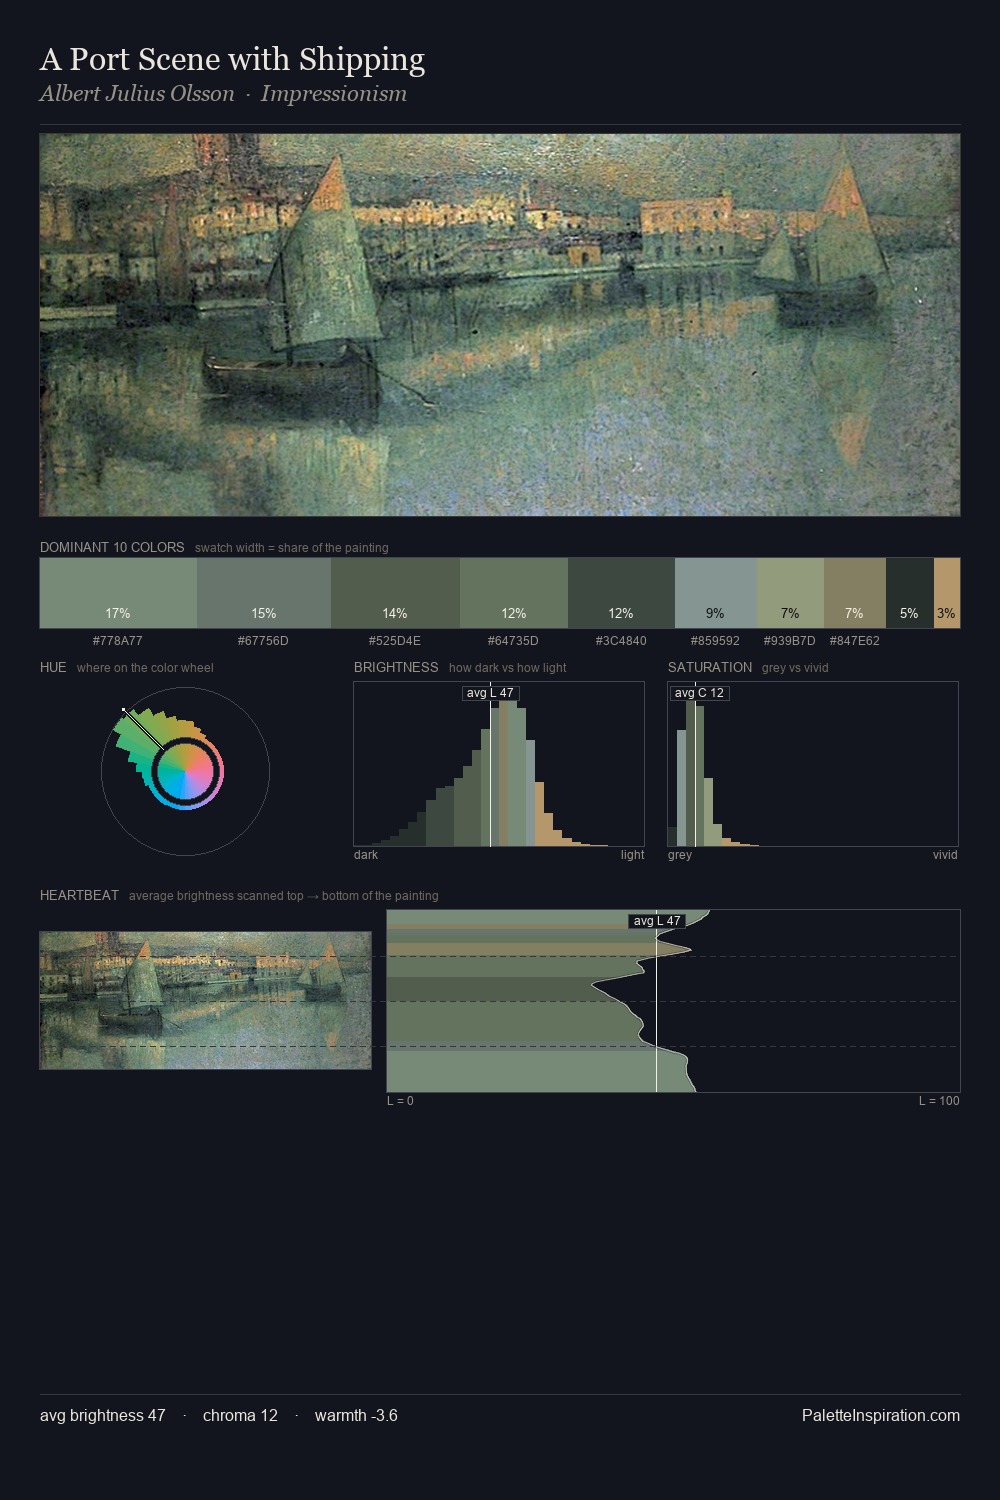Click the 'vivid' saturation axis label
Image resolution: width=1000 pixels, height=1500 pixels.
tap(945, 855)
